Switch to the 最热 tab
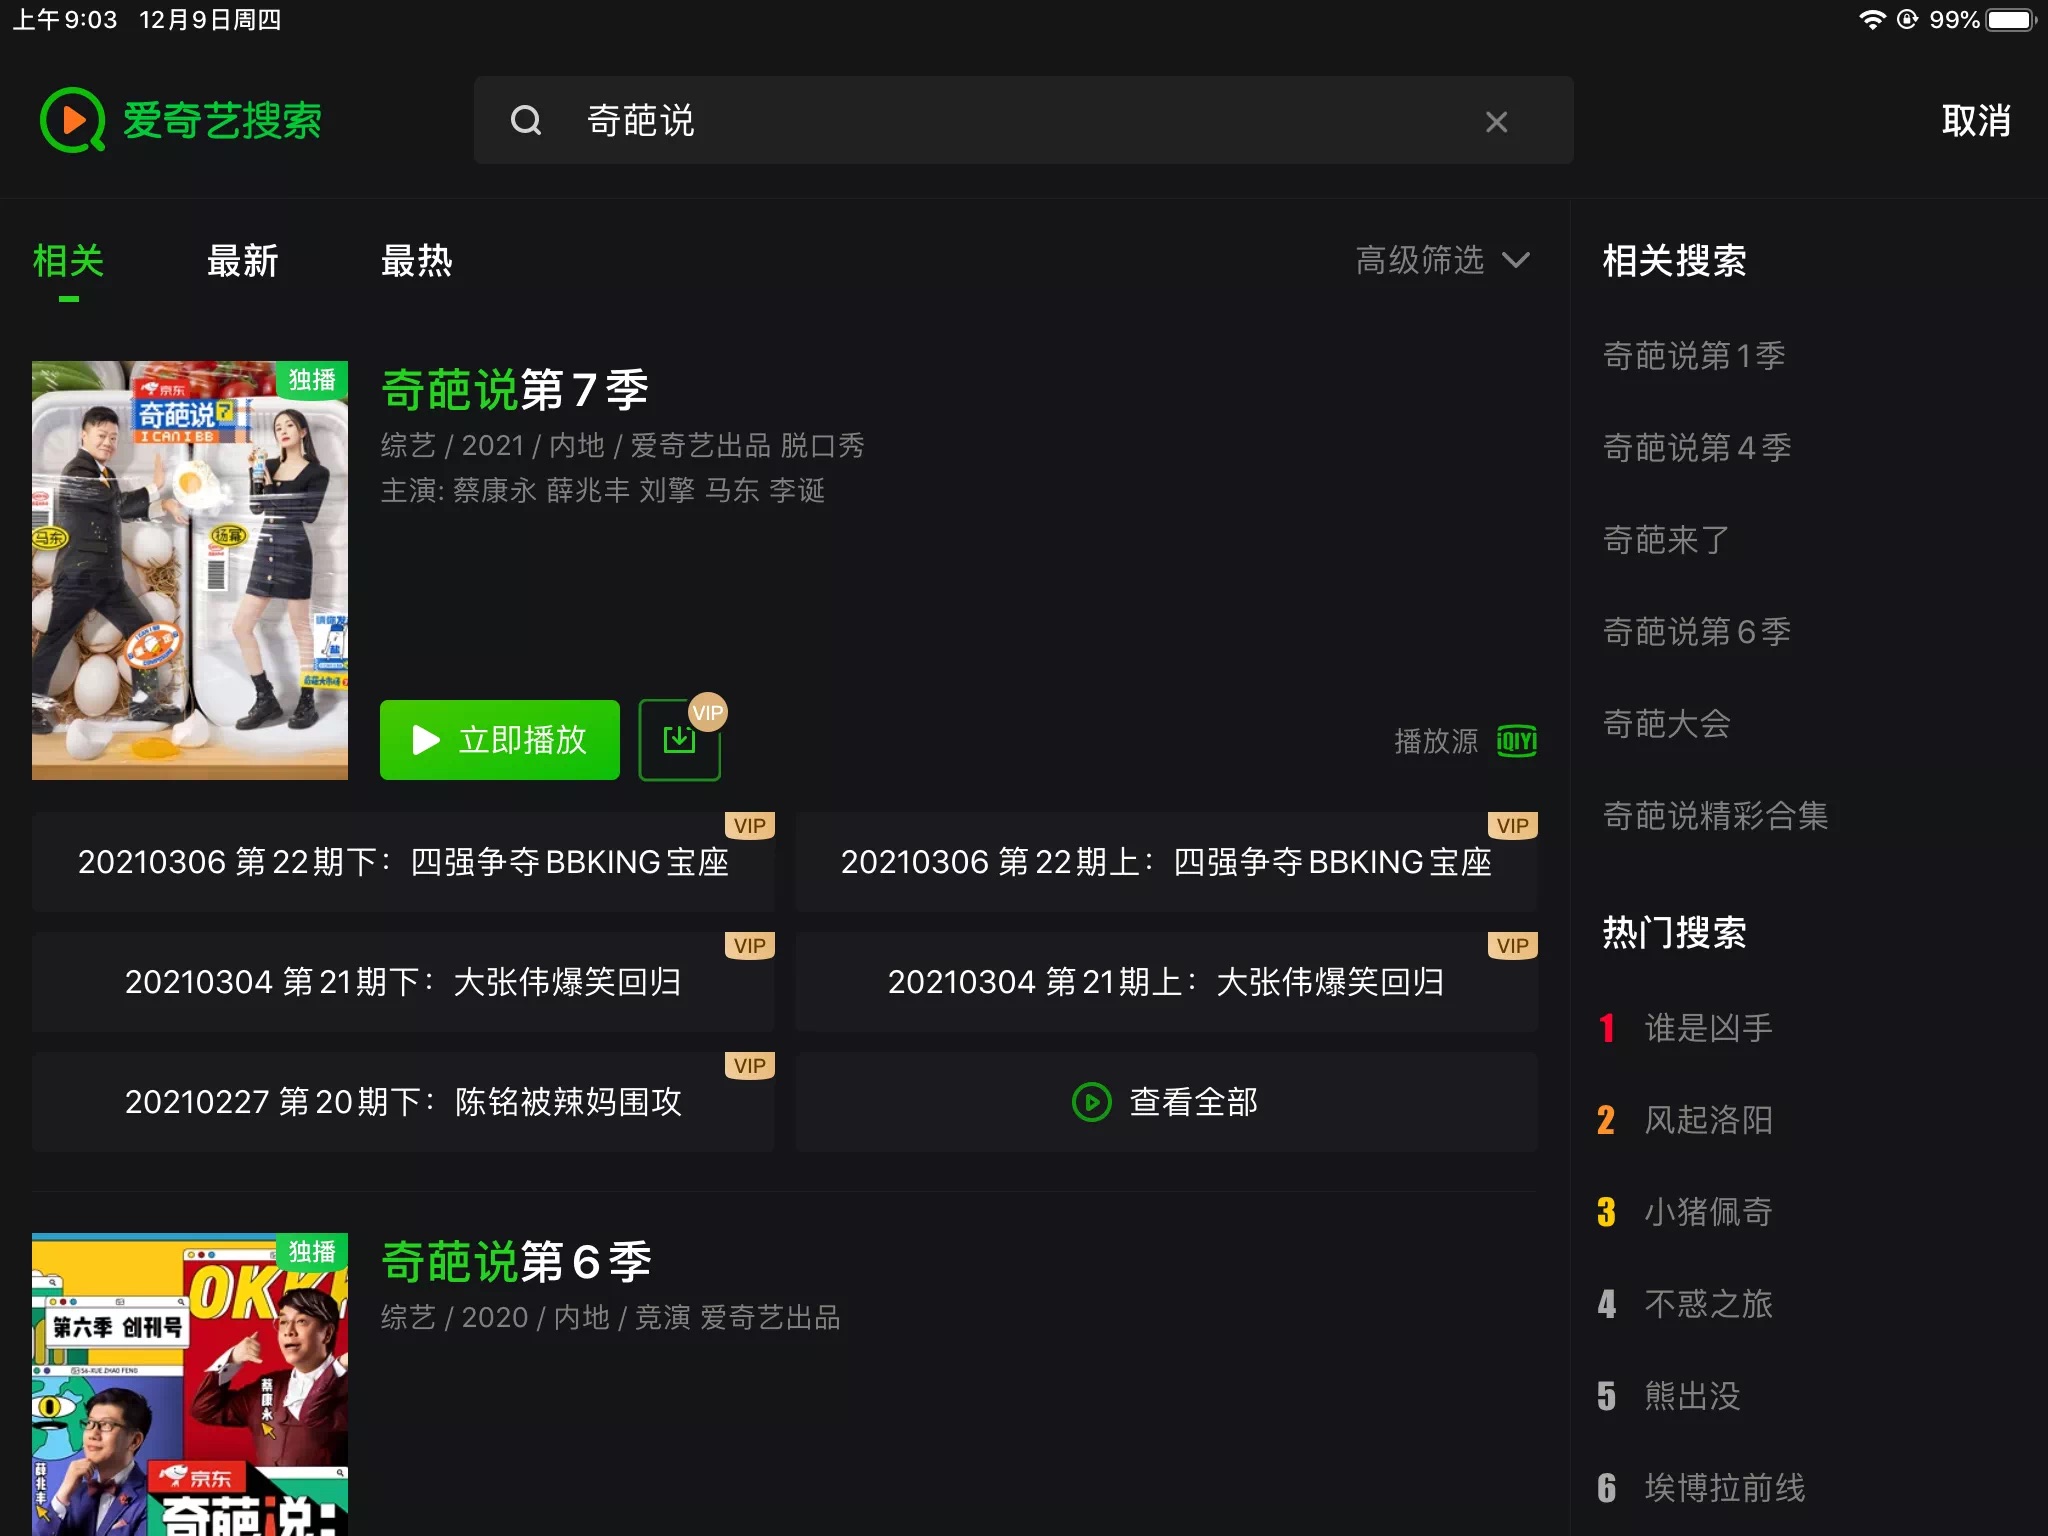The image size is (2048, 1536). pyautogui.click(x=416, y=261)
